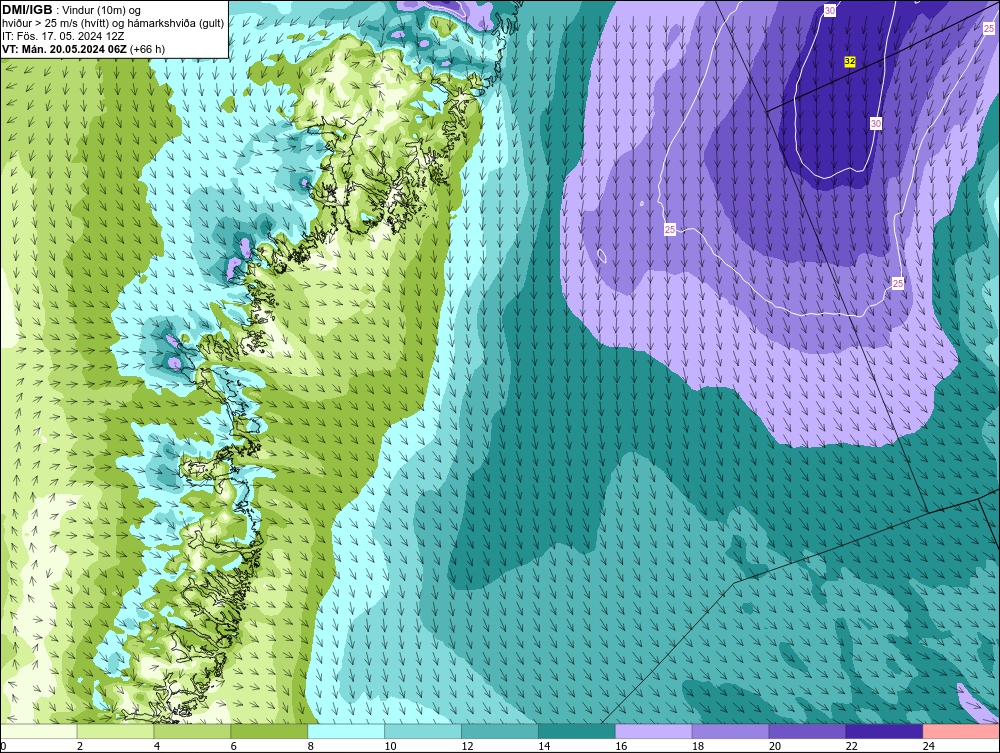The height and width of the screenshot is (753, 1000).
Task: Click the 22–24 m/s dark indigo legend swatch
Action: coord(884,731)
